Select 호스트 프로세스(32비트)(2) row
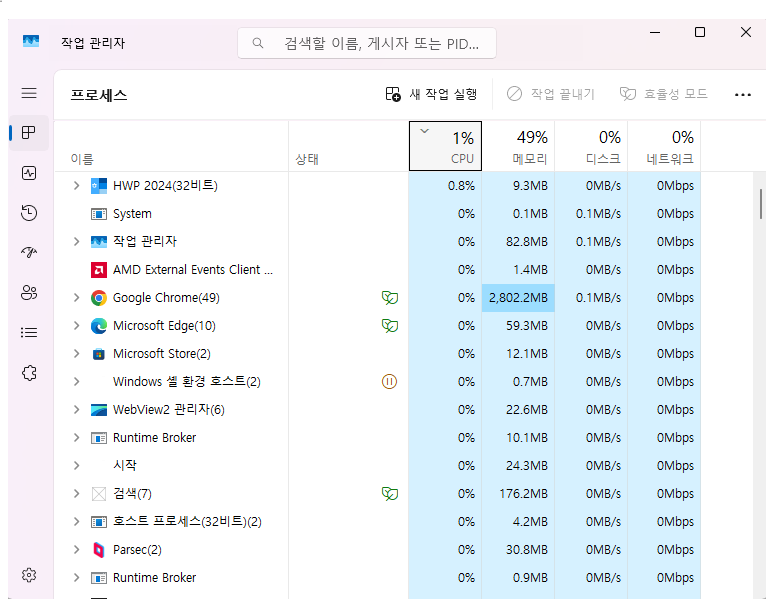The image size is (766, 599). [x=378, y=522]
